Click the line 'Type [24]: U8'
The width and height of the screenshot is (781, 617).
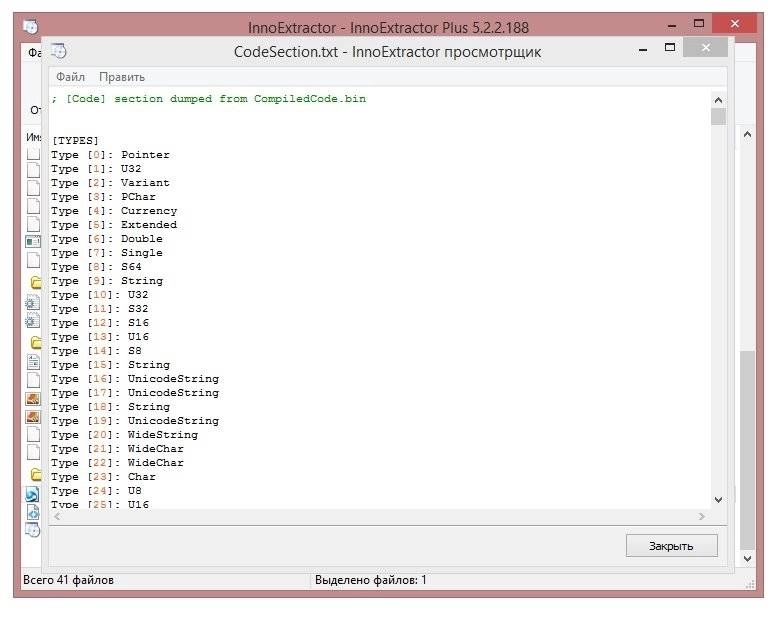point(96,490)
